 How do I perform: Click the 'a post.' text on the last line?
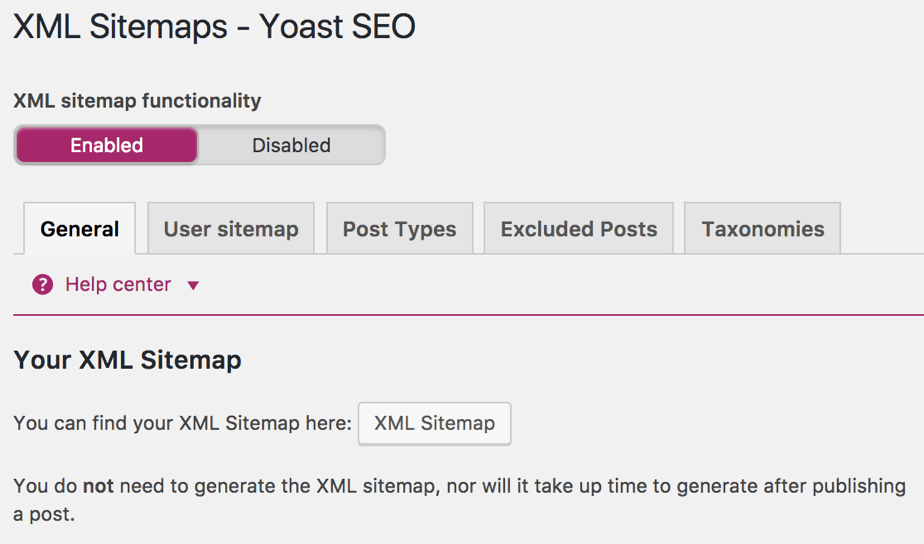[x=44, y=516]
